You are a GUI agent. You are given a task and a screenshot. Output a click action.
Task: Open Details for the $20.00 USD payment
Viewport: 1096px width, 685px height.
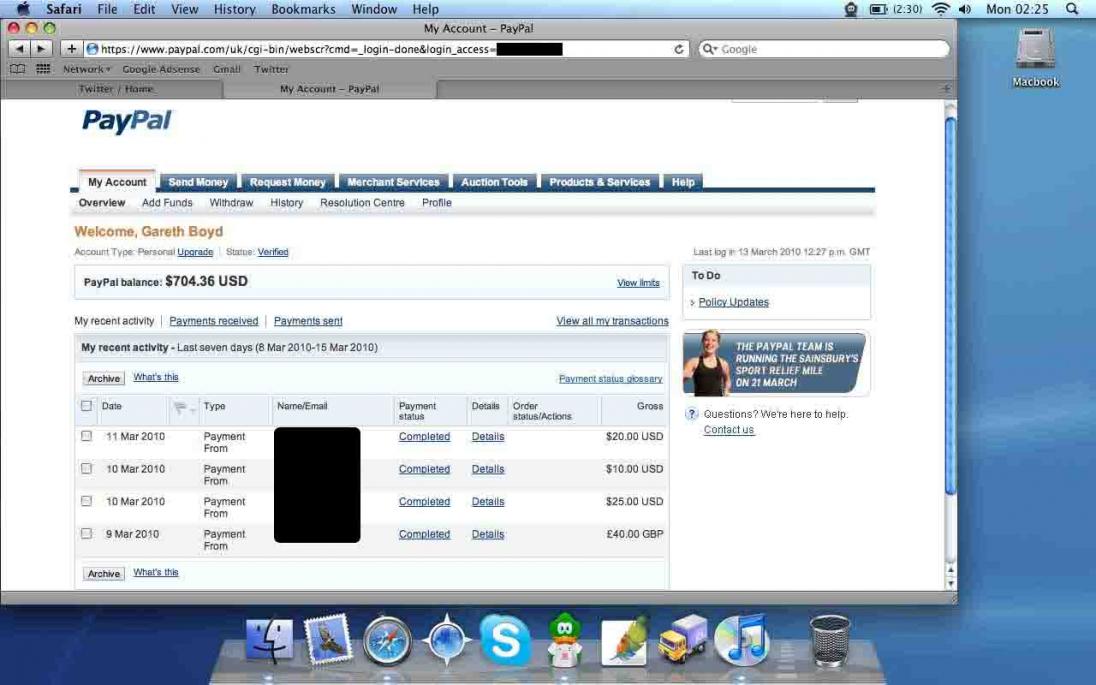pyautogui.click(x=488, y=436)
